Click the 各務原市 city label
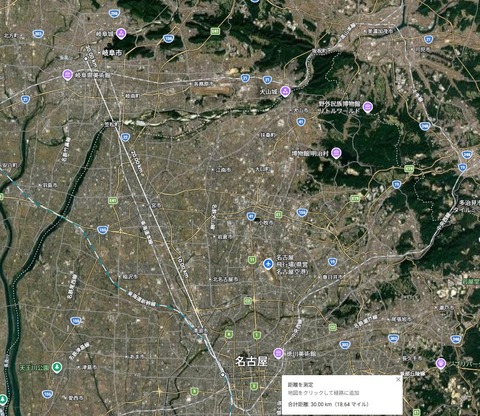Viewport: 480px width, 416px height. 203,84
